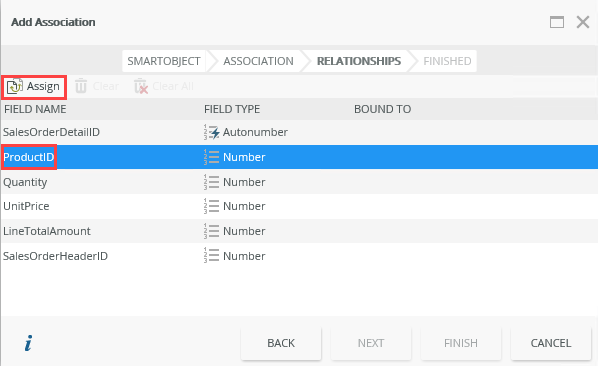The width and height of the screenshot is (598, 366).
Task: Select the SalesOrderDetailID field row
Action: click(299, 132)
